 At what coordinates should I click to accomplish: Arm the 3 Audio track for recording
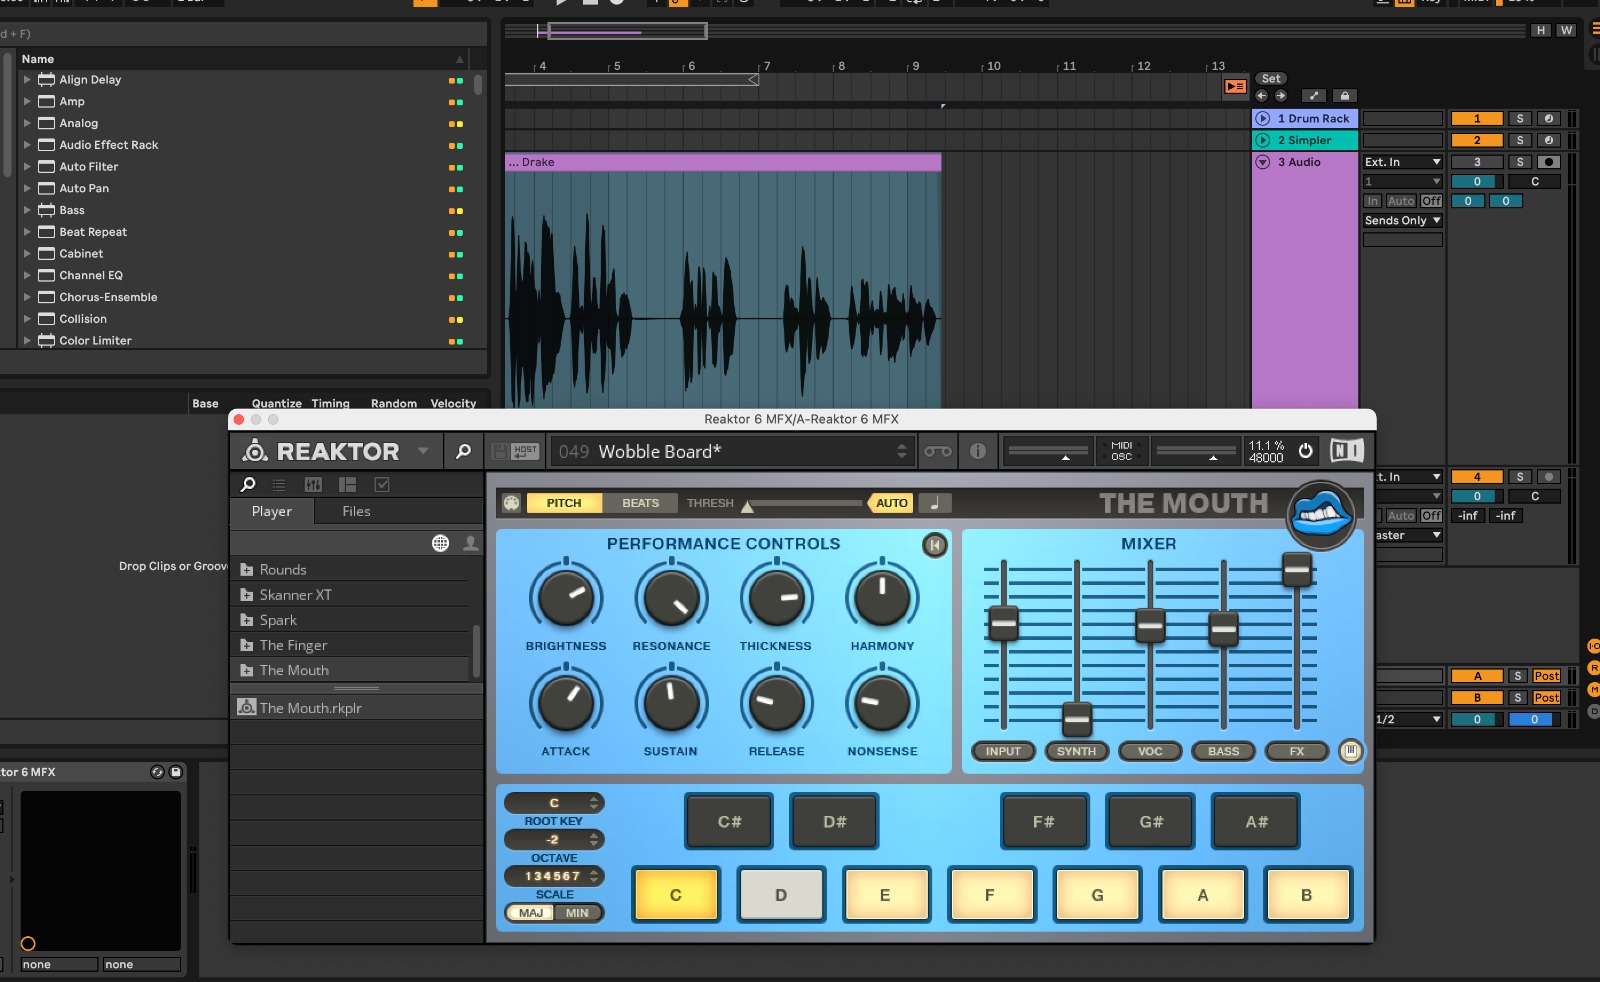1549,162
